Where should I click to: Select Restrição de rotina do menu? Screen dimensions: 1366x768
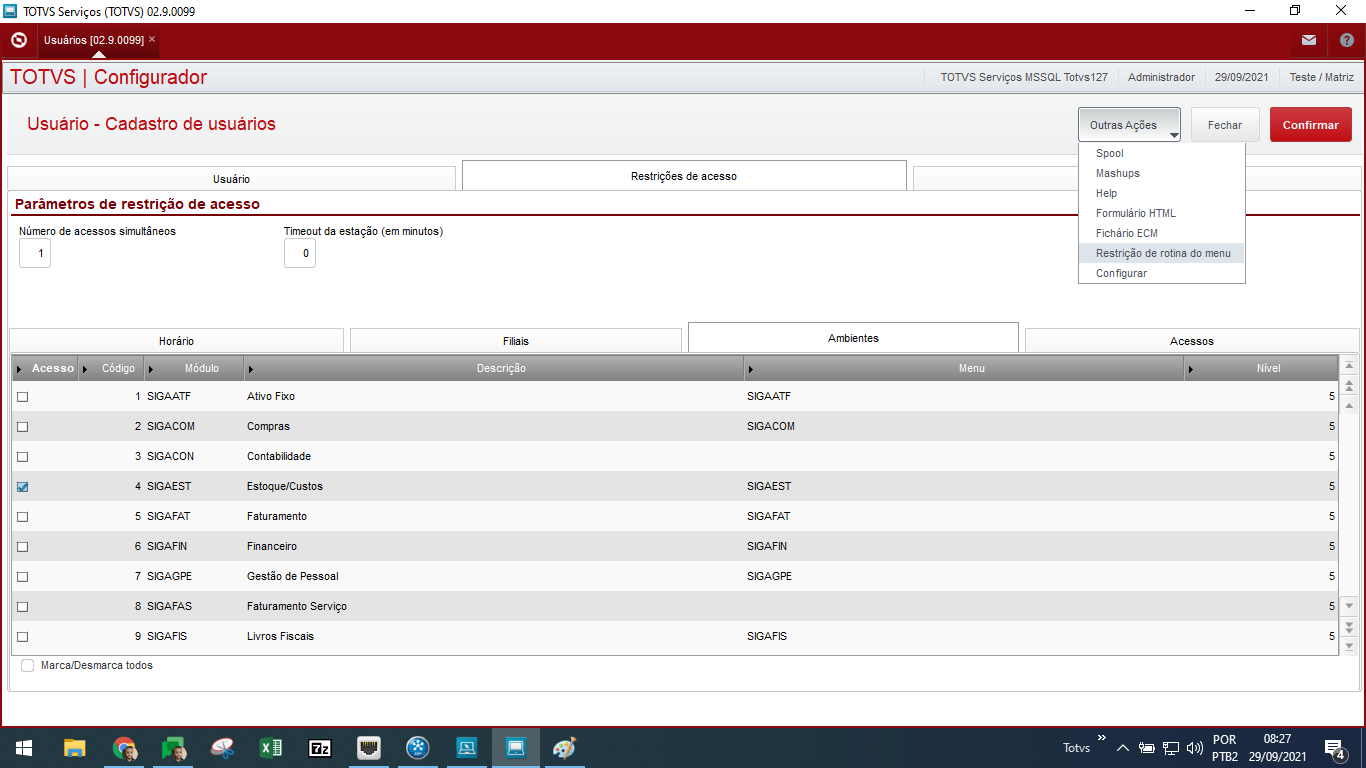(x=1162, y=253)
